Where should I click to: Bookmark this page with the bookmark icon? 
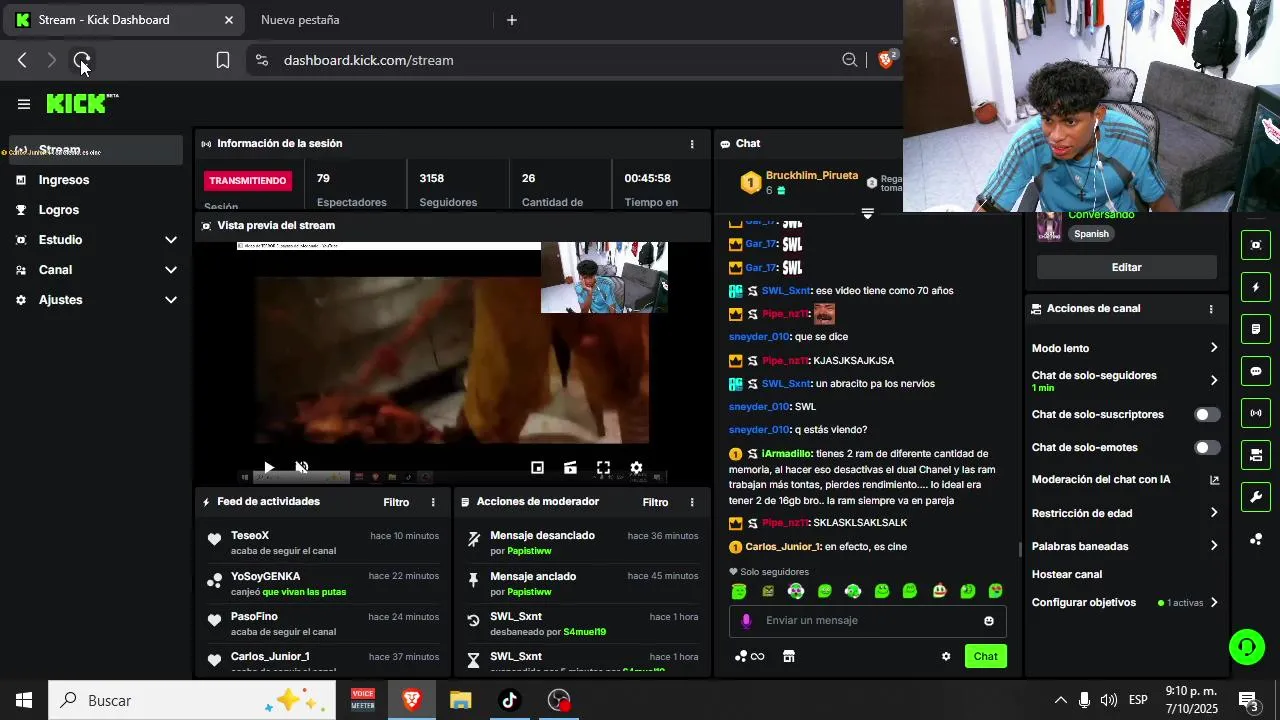(x=223, y=60)
